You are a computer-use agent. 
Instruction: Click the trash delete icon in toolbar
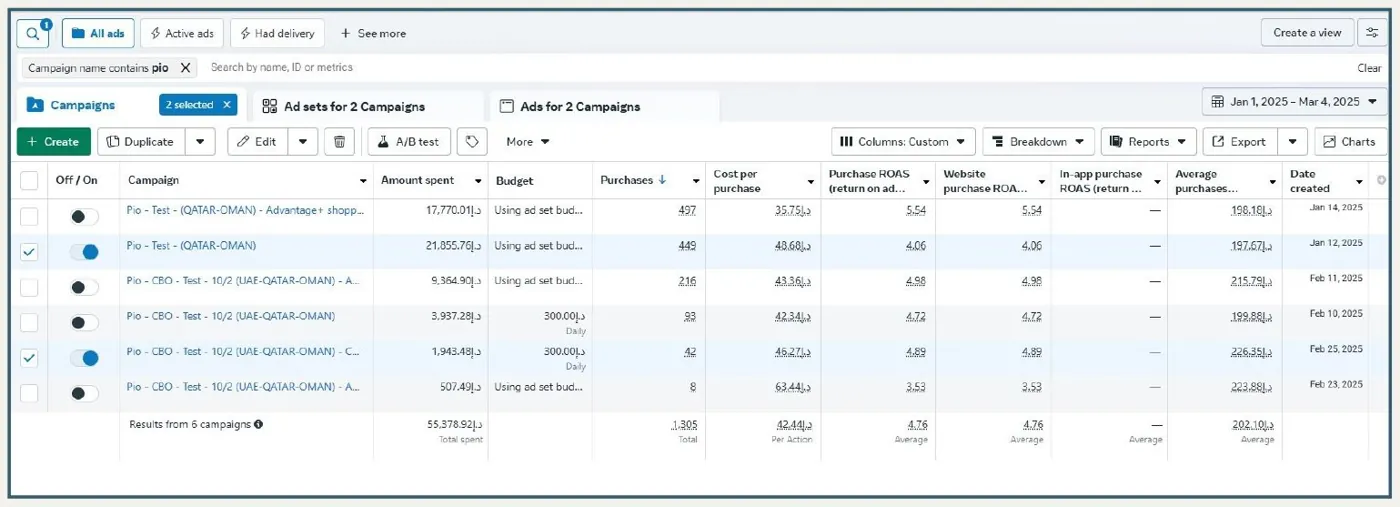(339, 142)
